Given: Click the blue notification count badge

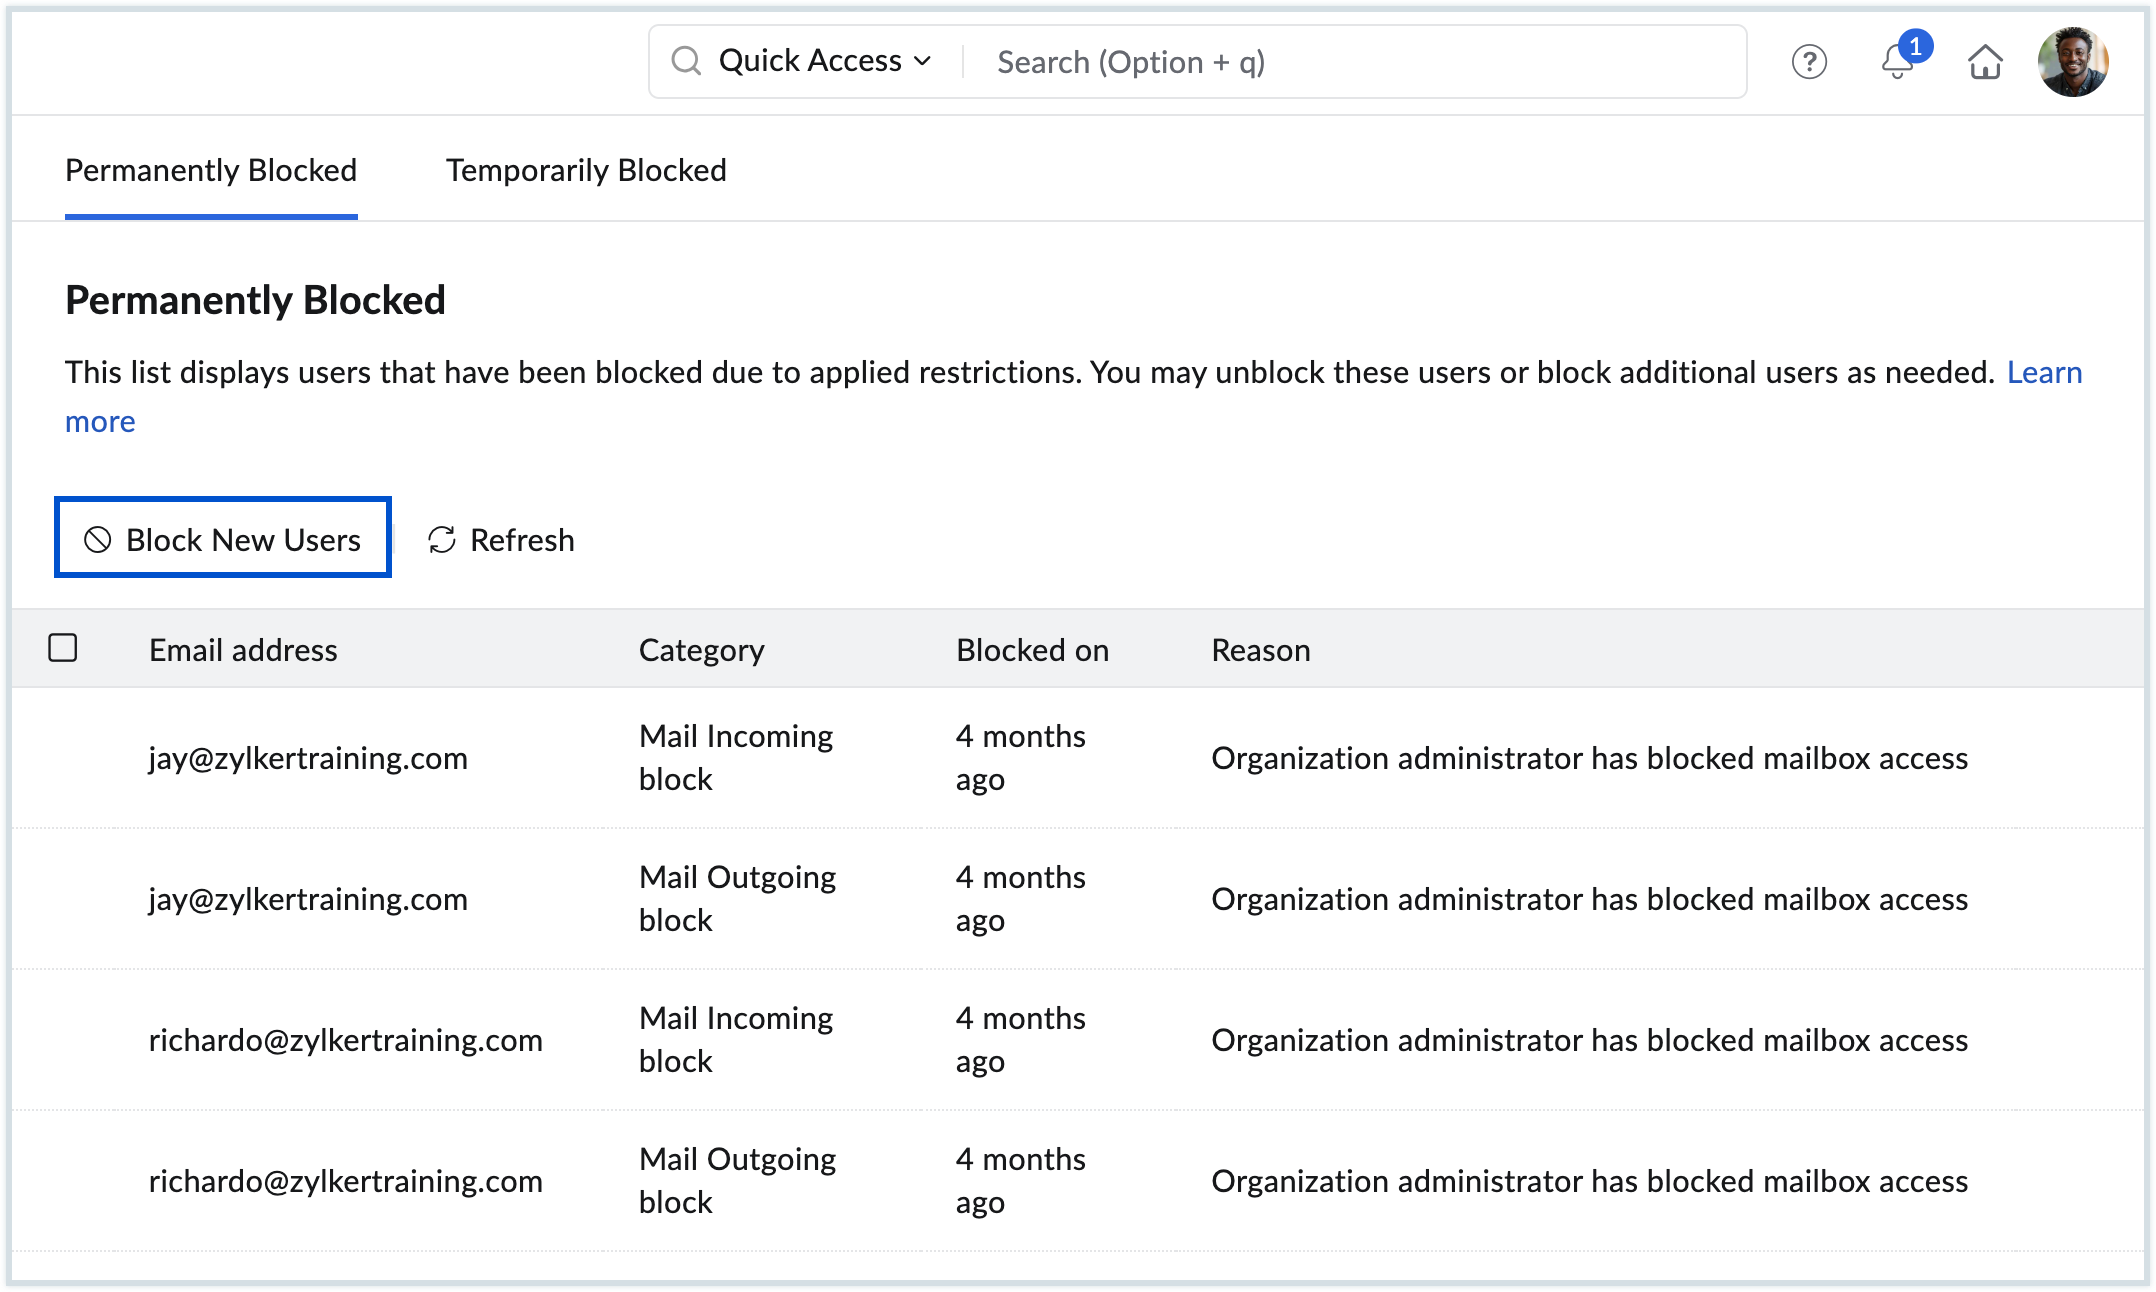Looking at the screenshot, I should click(x=1915, y=46).
